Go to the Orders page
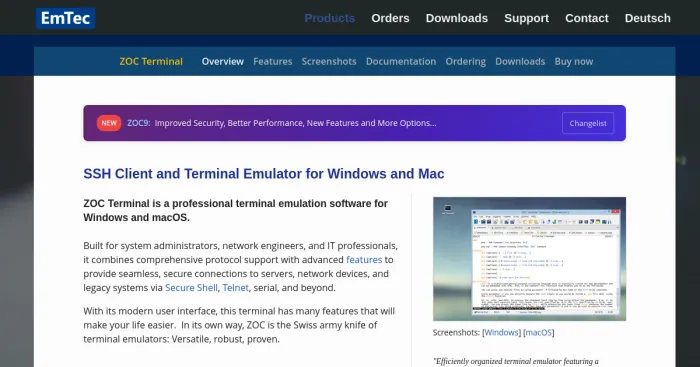 [x=390, y=18]
